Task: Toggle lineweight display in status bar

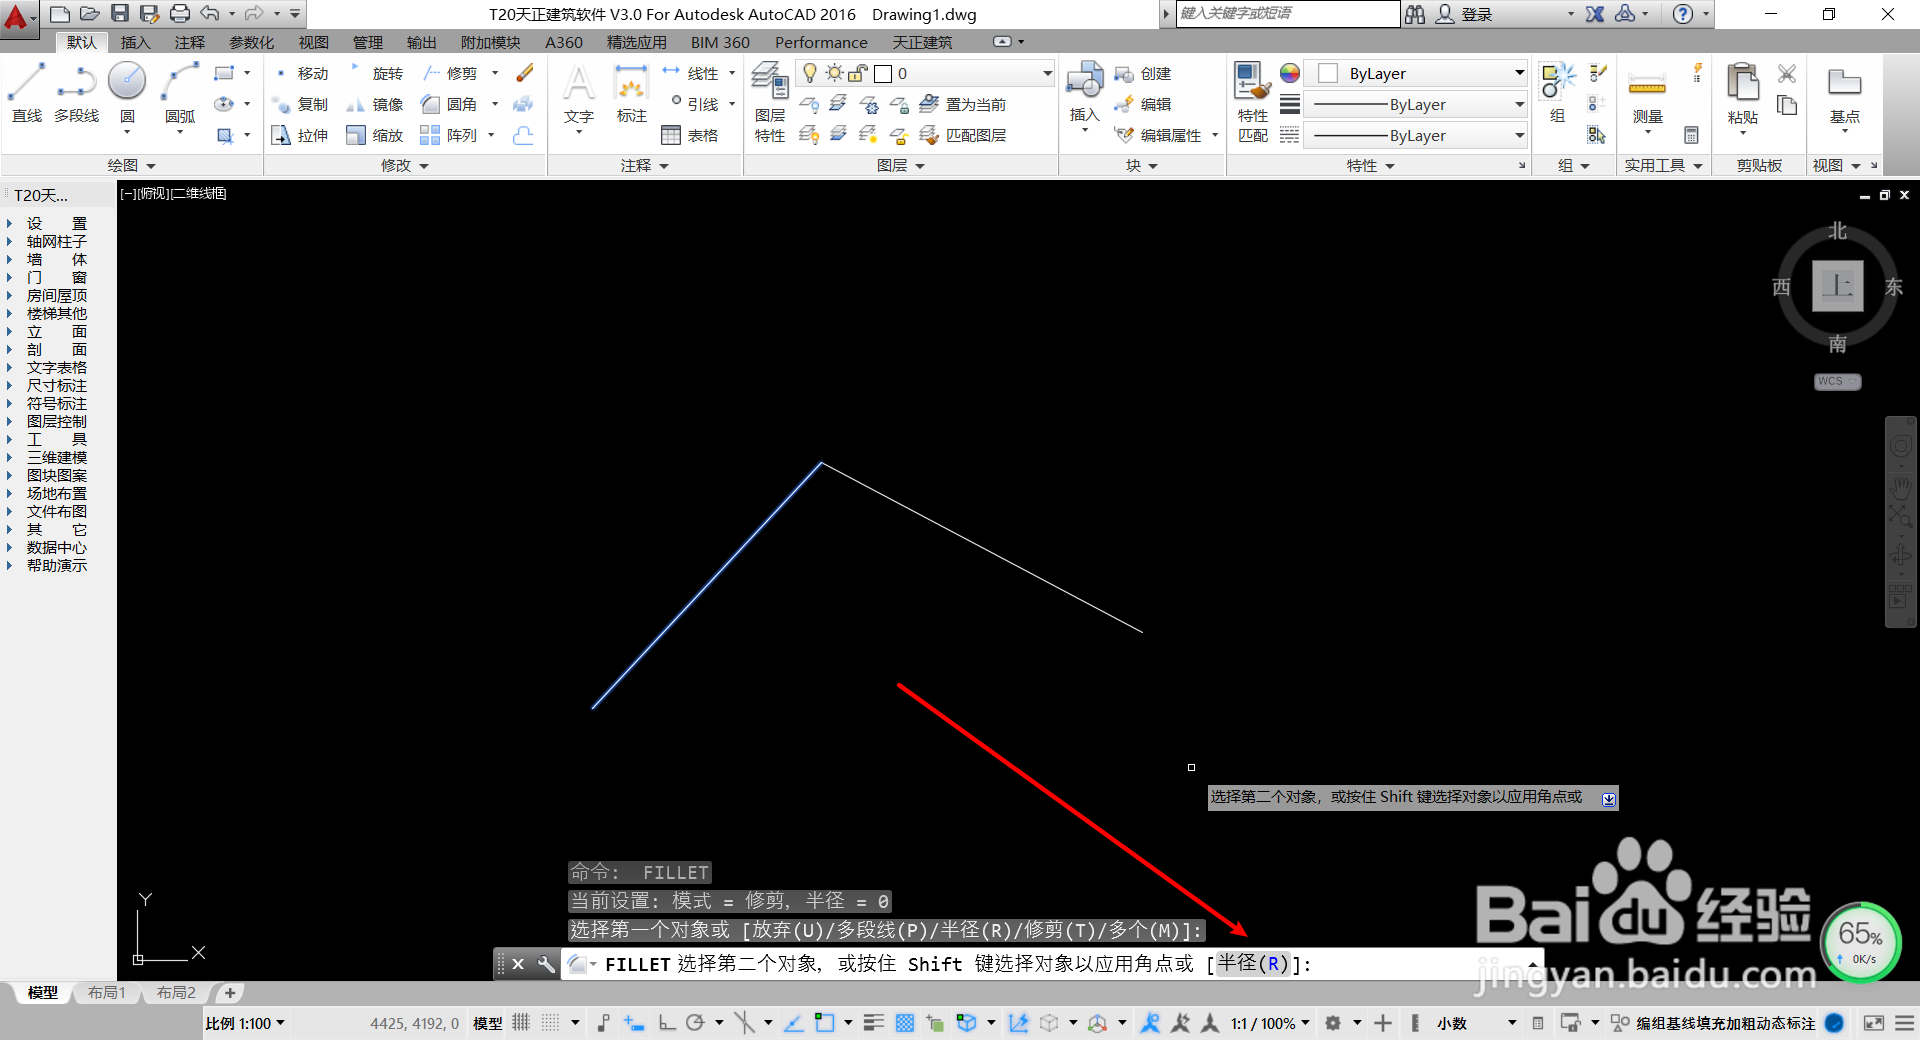Action: [873, 1023]
